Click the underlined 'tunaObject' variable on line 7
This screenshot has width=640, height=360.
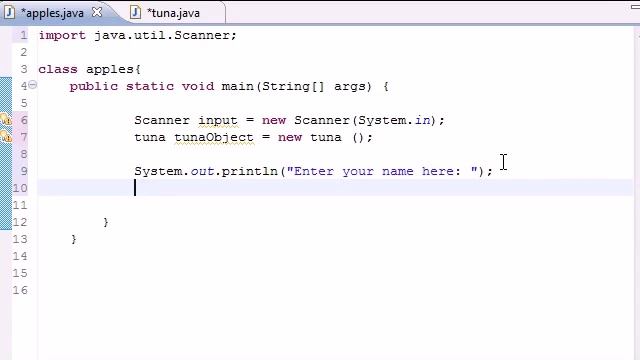[x=214, y=138]
